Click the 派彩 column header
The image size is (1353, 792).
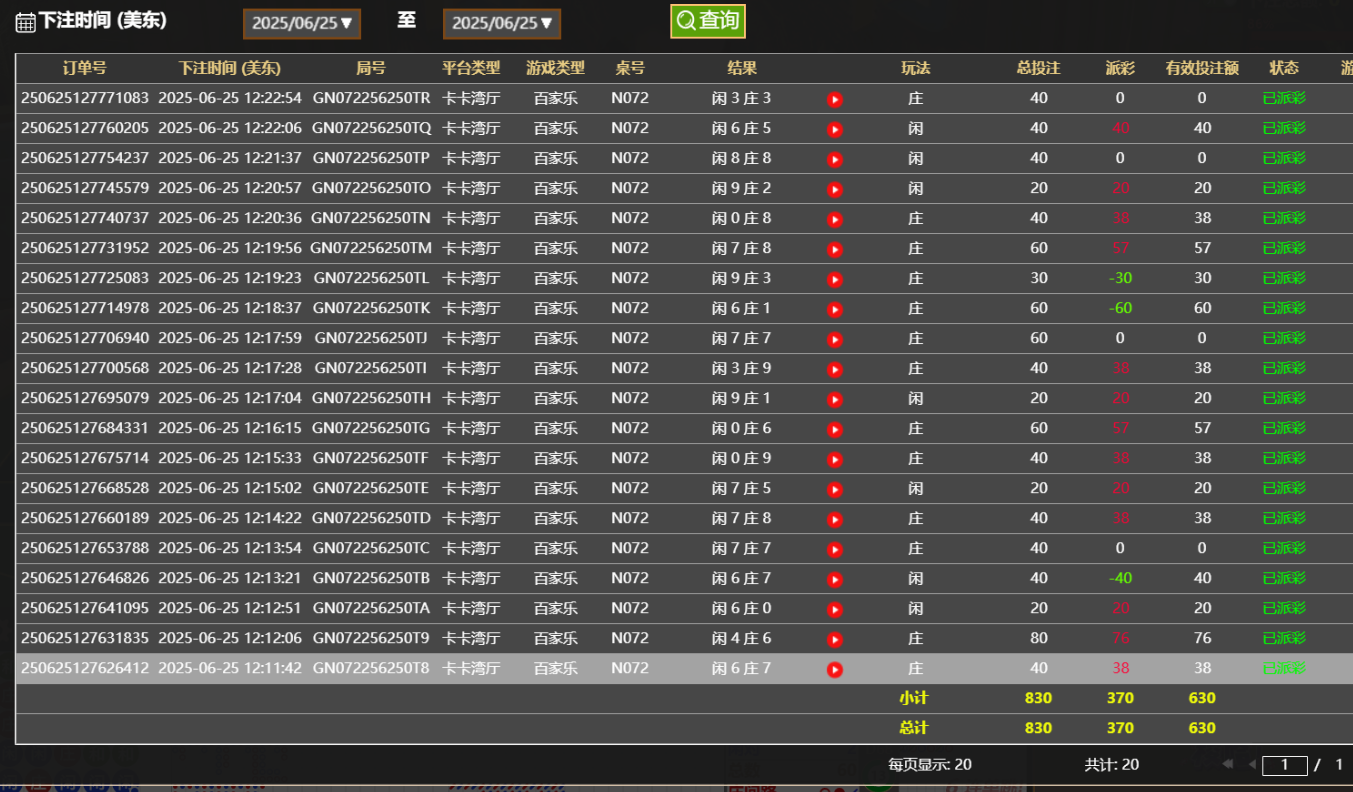[1120, 68]
